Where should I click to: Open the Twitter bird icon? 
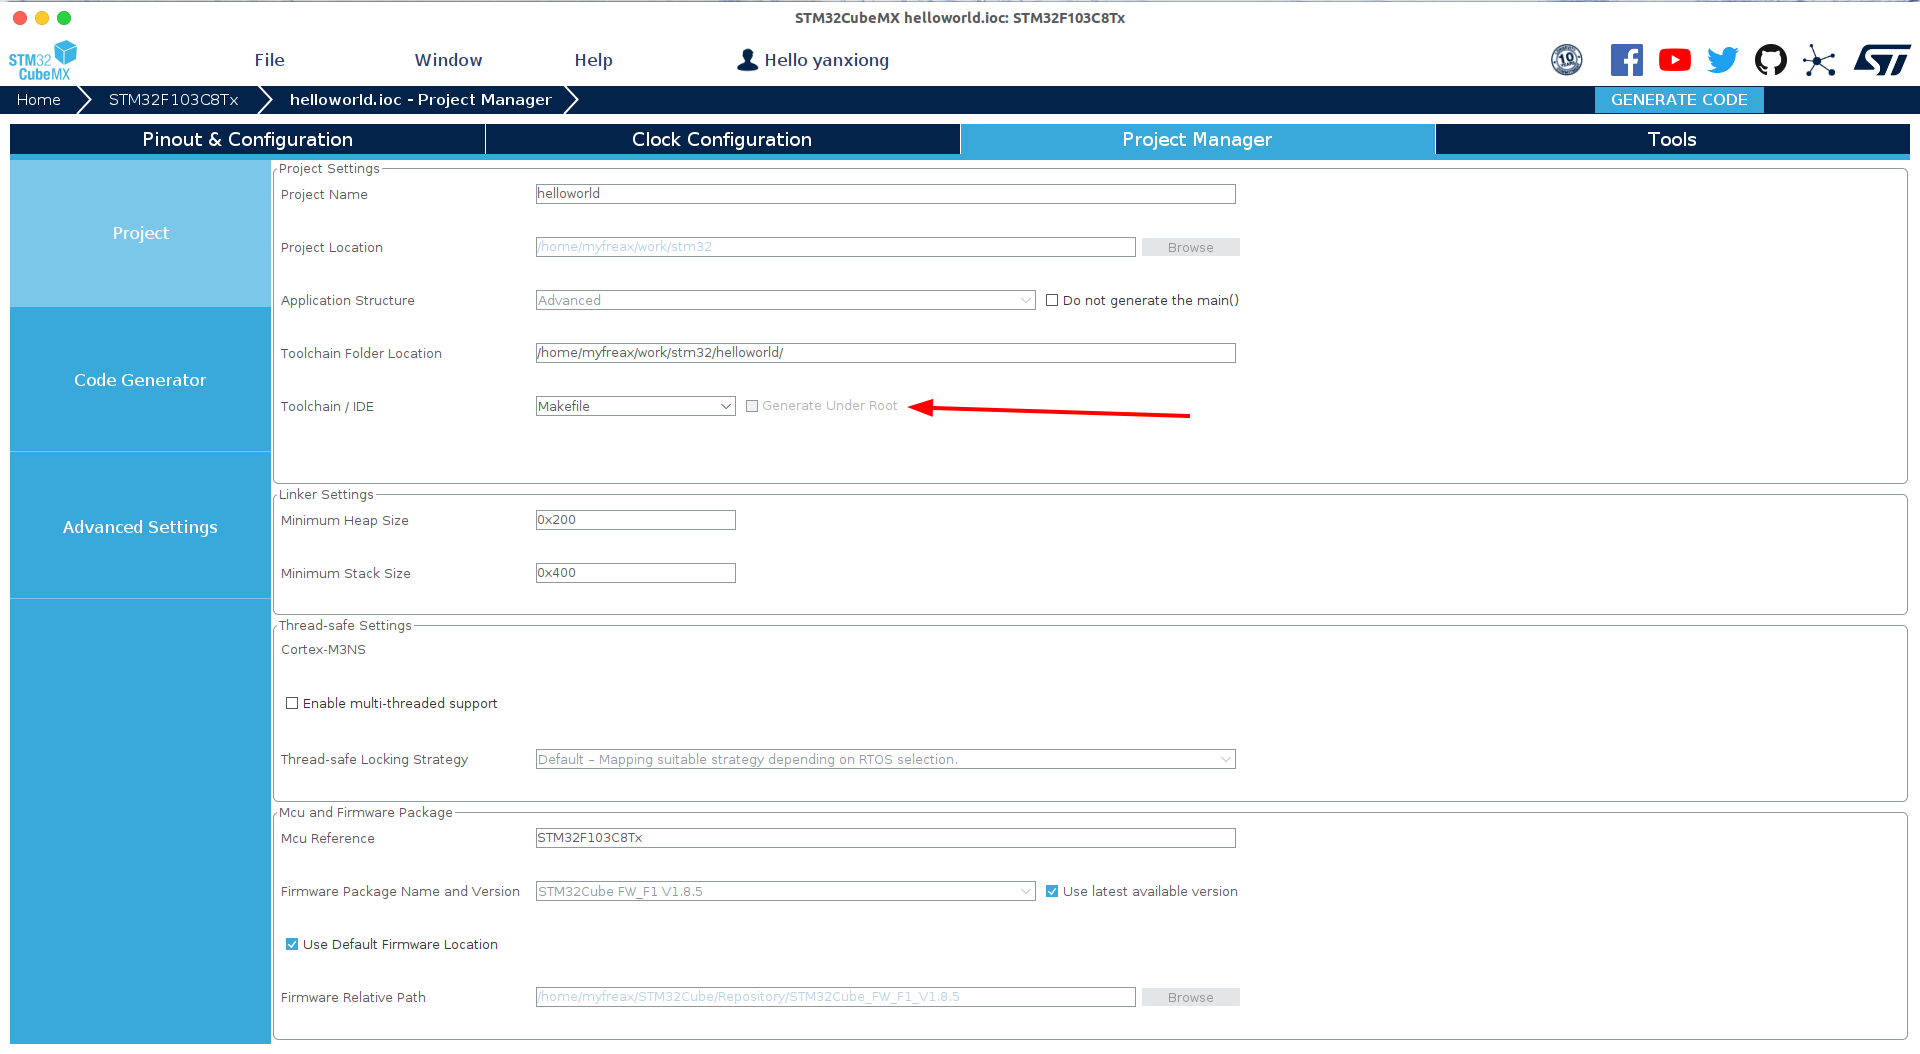pyautogui.click(x=1723, y=60)
